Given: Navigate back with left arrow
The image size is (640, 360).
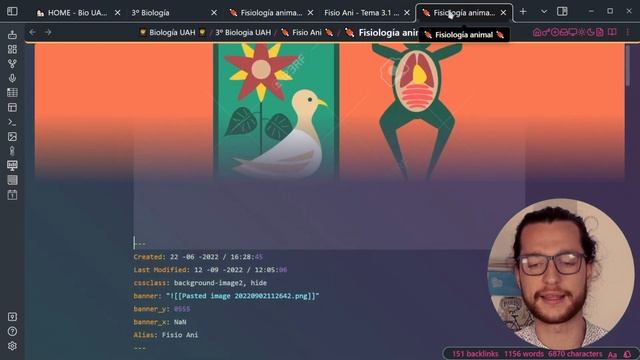Looking at the screenshot, I should (x=33, y=32).
